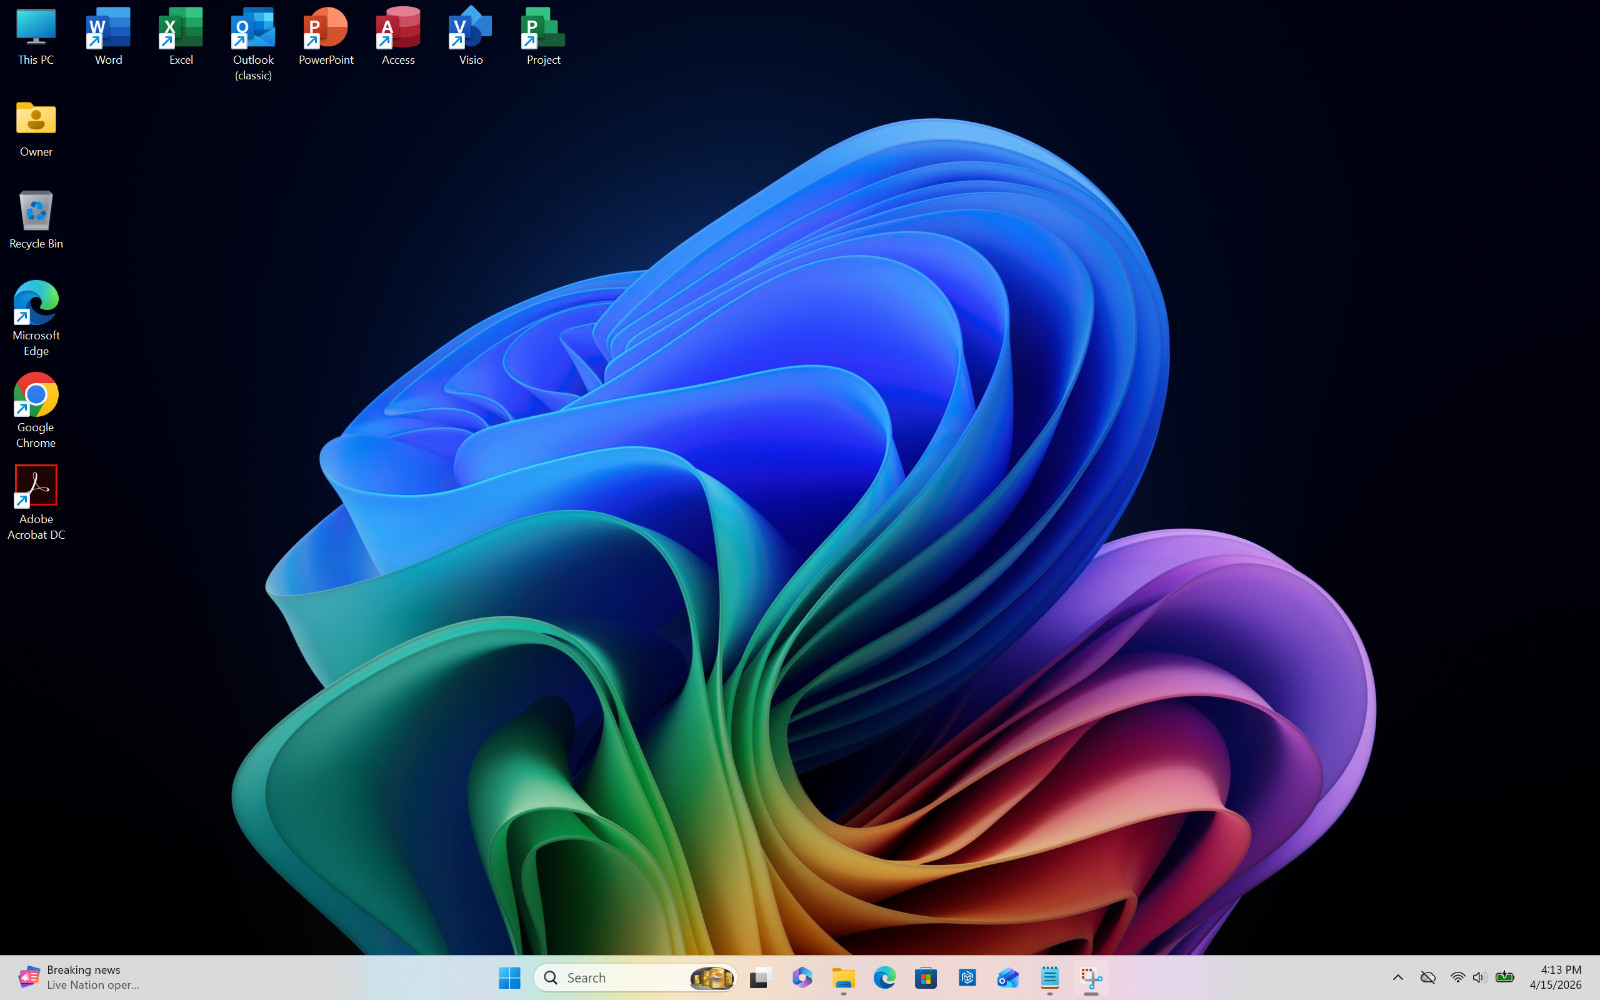Open File Explorer from taskbar
1600x1000 pixels.
point(843,978)
